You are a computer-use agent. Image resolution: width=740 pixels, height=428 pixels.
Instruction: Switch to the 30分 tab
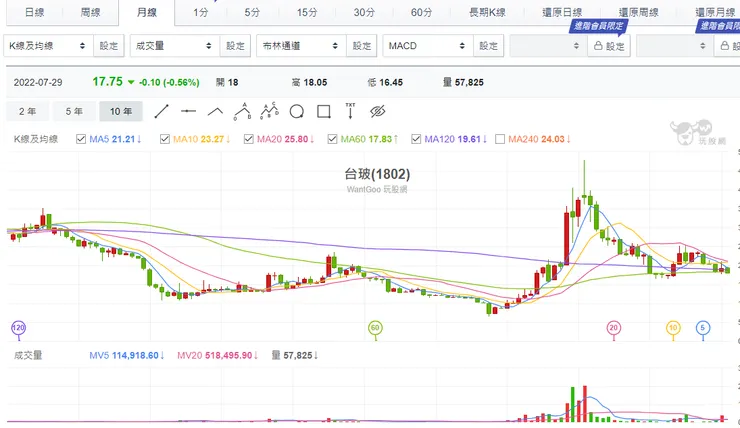pos(364,12)
